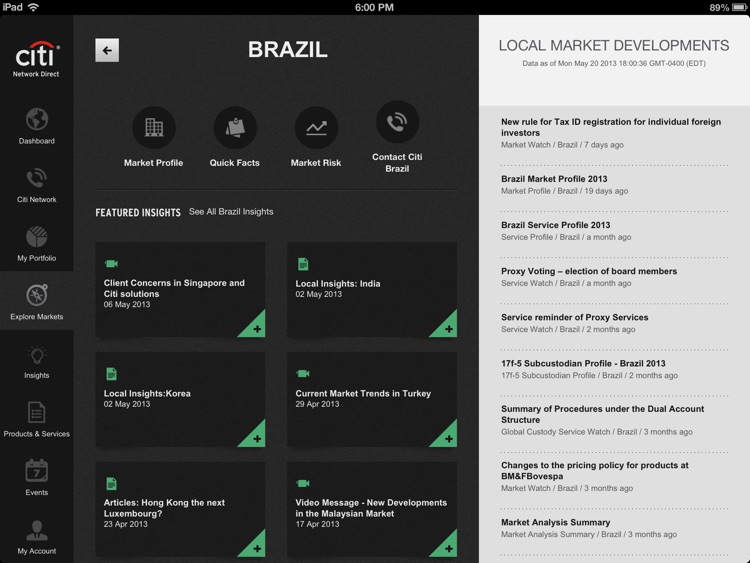
Task: Open the Market Risk chart icon
Action: coord(316,128)
